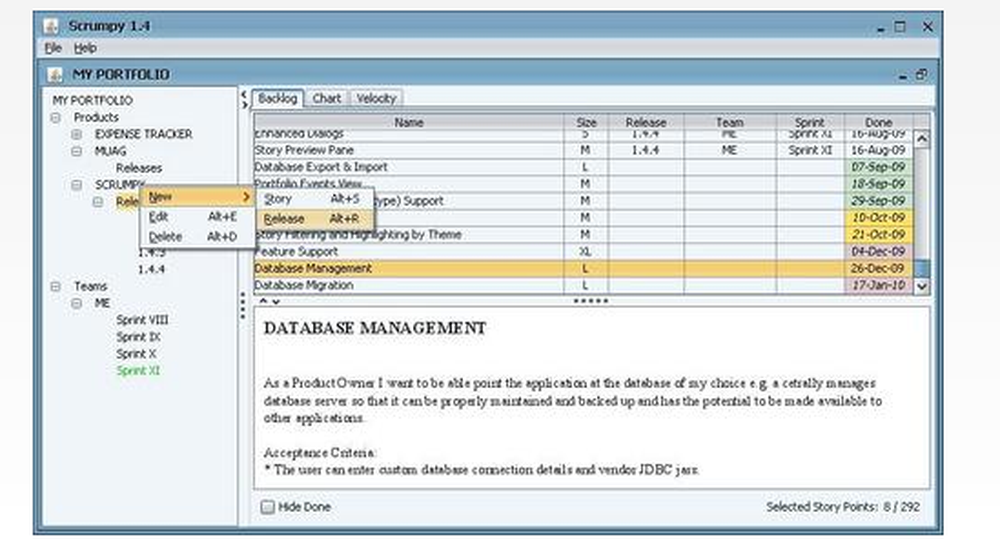This screenshot has height=553, width=1000.
Task: Select the Story Preview Pane row
Action: [x=584, y=151]
